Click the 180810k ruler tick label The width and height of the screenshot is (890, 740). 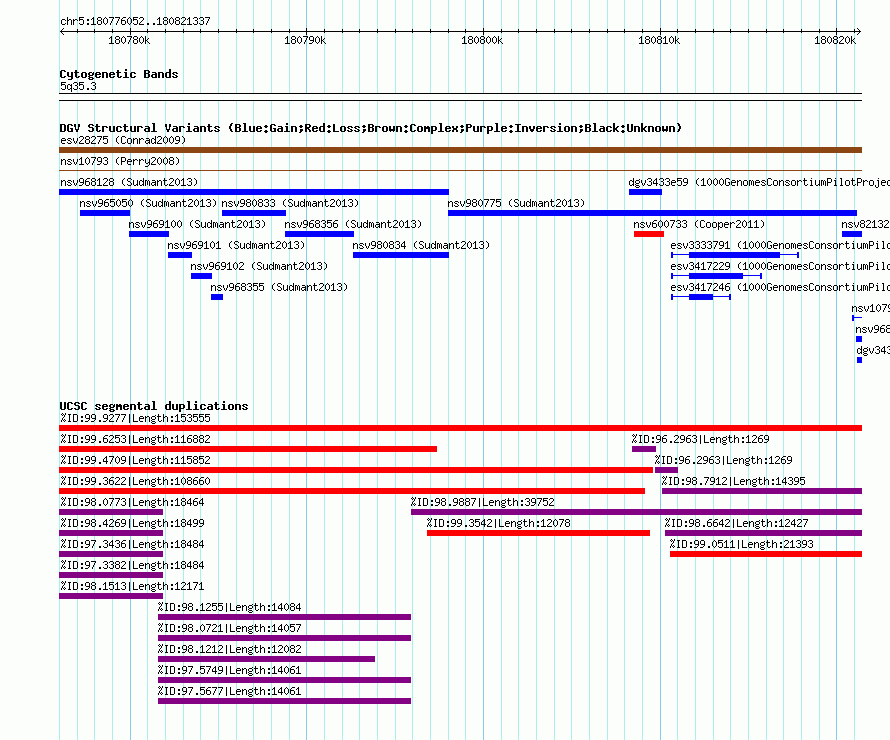pos(659,40)
